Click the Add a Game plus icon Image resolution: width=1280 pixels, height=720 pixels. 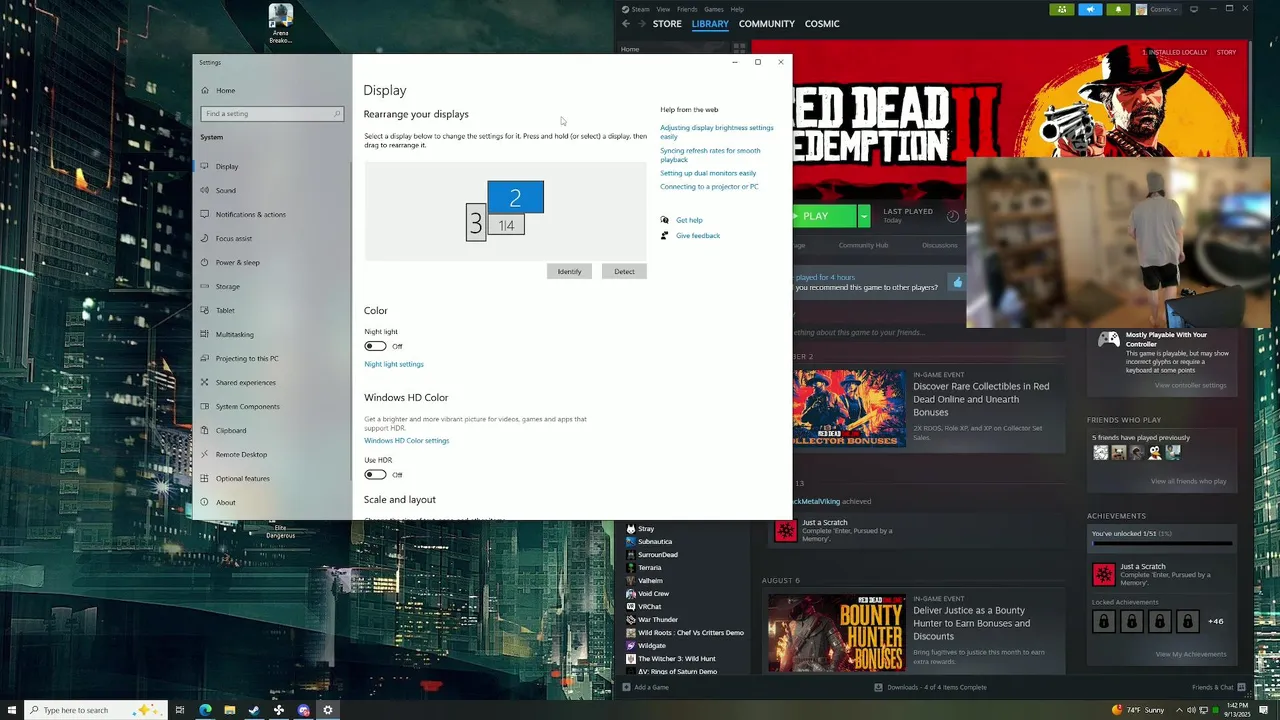(x=626, y=687)
